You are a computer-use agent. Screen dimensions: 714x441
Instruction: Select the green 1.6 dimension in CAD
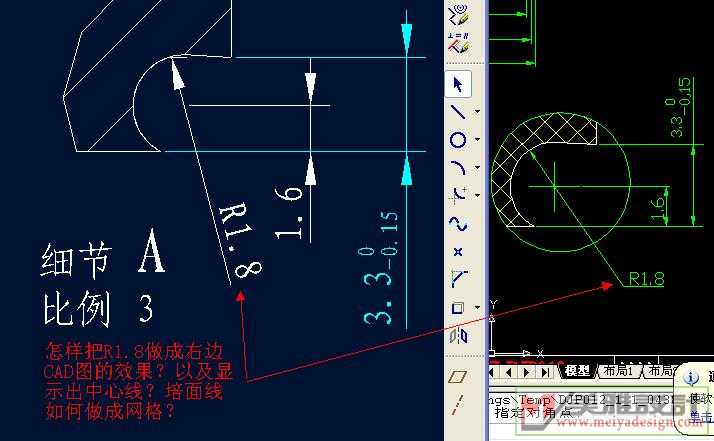658,208
